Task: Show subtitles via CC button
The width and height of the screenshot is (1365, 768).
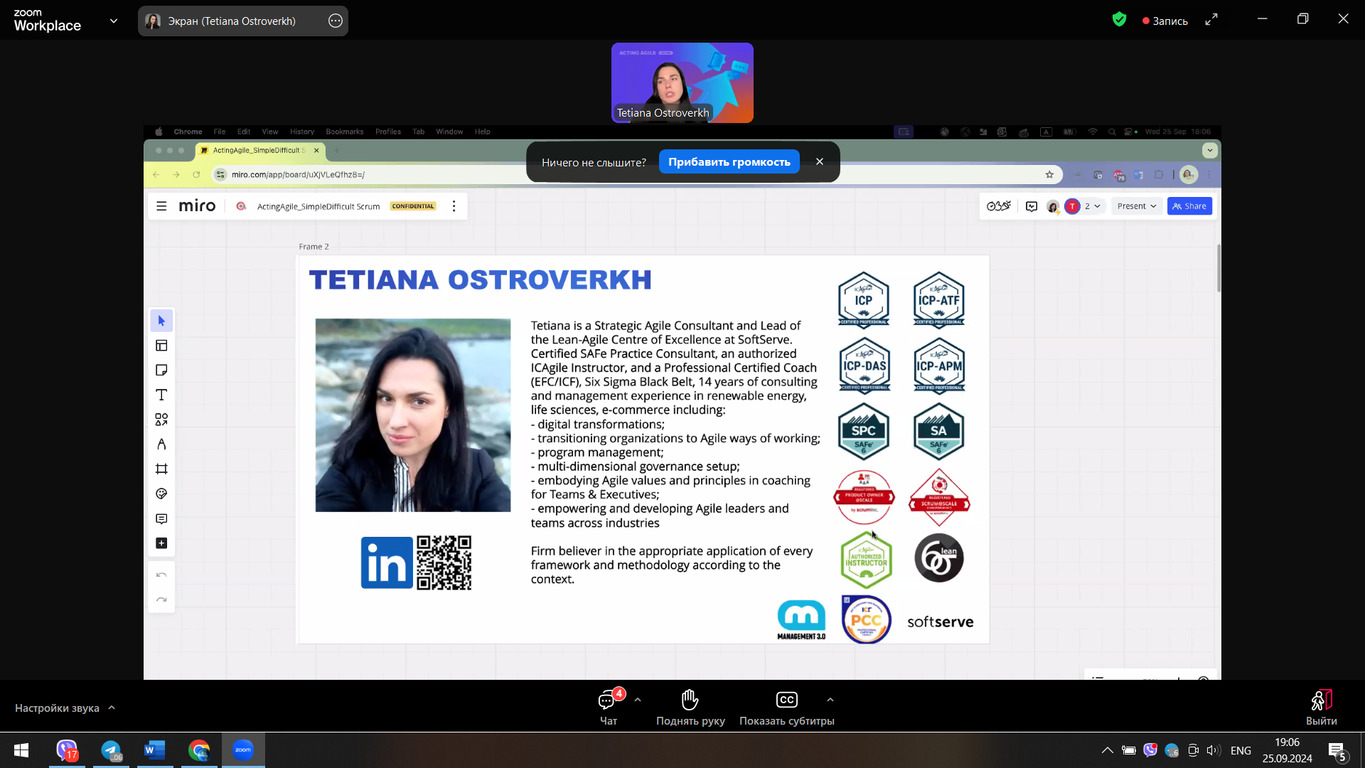Action: [787, 706]
